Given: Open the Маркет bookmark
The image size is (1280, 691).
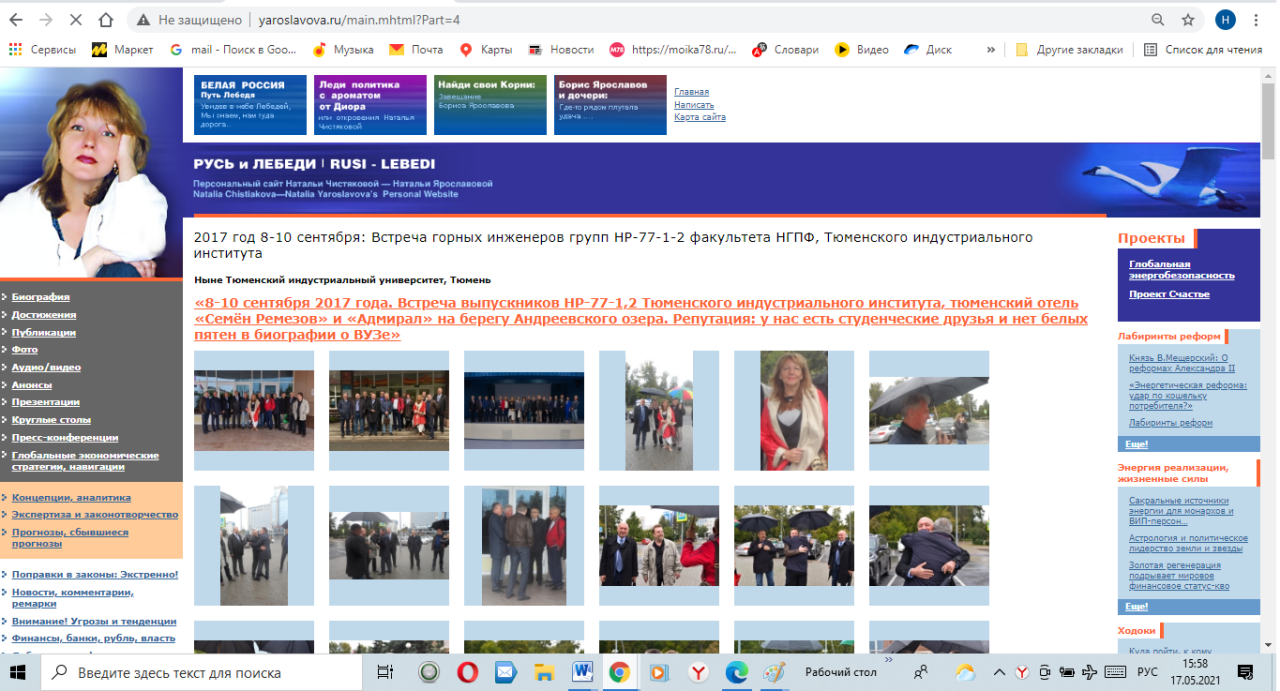Looking at the screenshot, I should (x=123, y=49).
